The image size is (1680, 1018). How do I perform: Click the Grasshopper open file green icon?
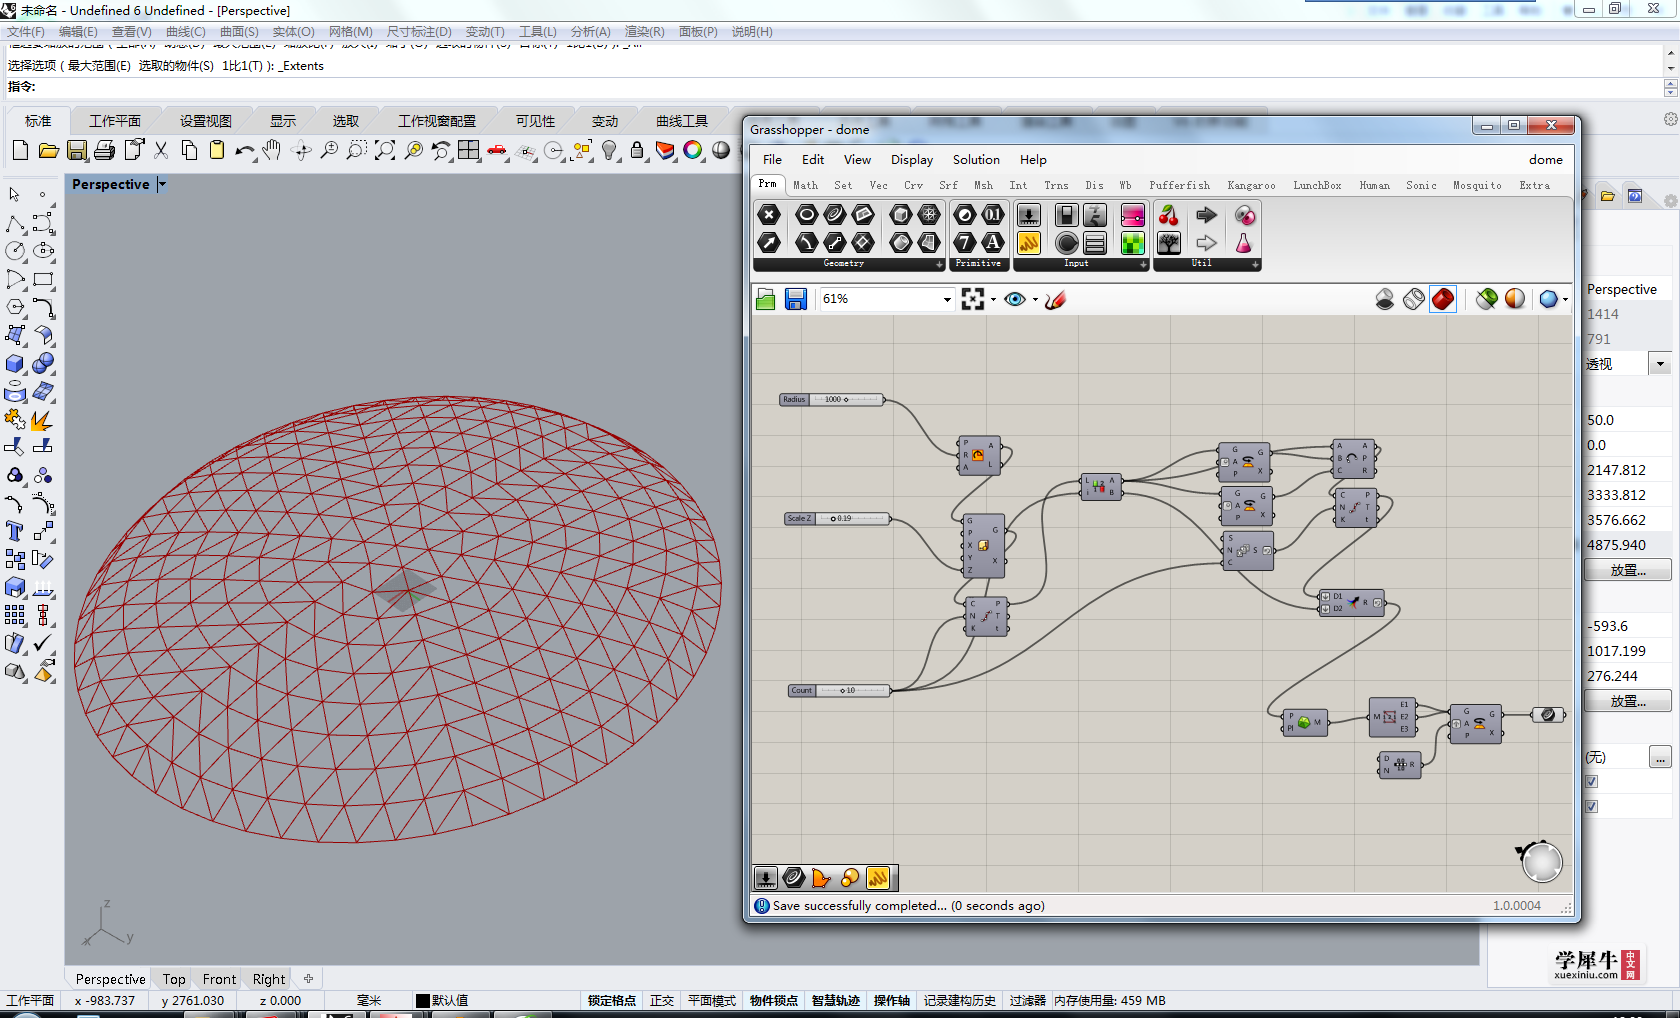[766, 299]
